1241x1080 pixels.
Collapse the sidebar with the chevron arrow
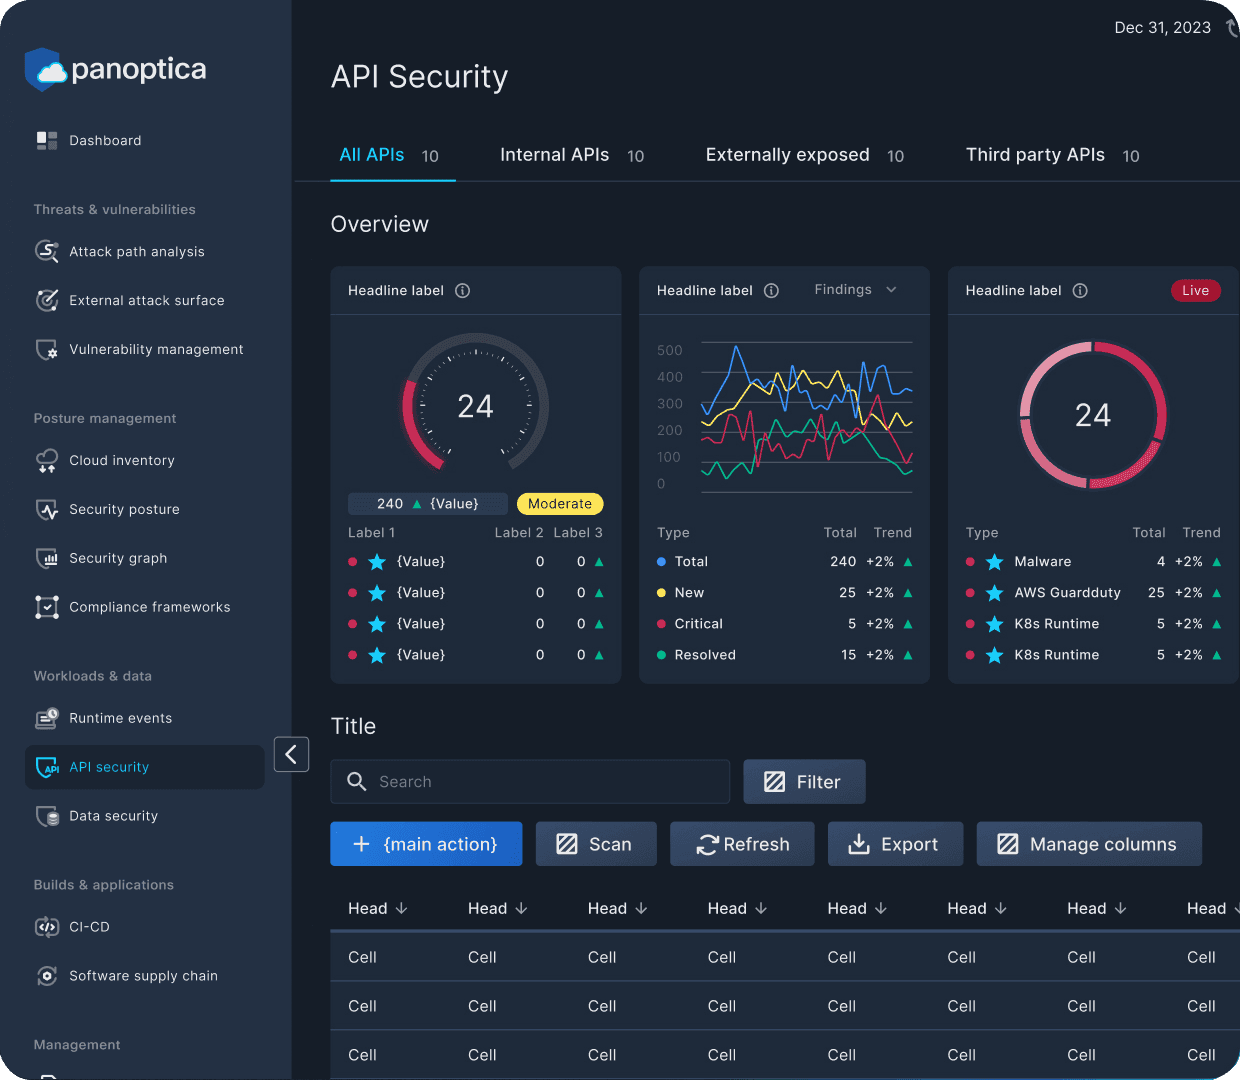point(291,754)
